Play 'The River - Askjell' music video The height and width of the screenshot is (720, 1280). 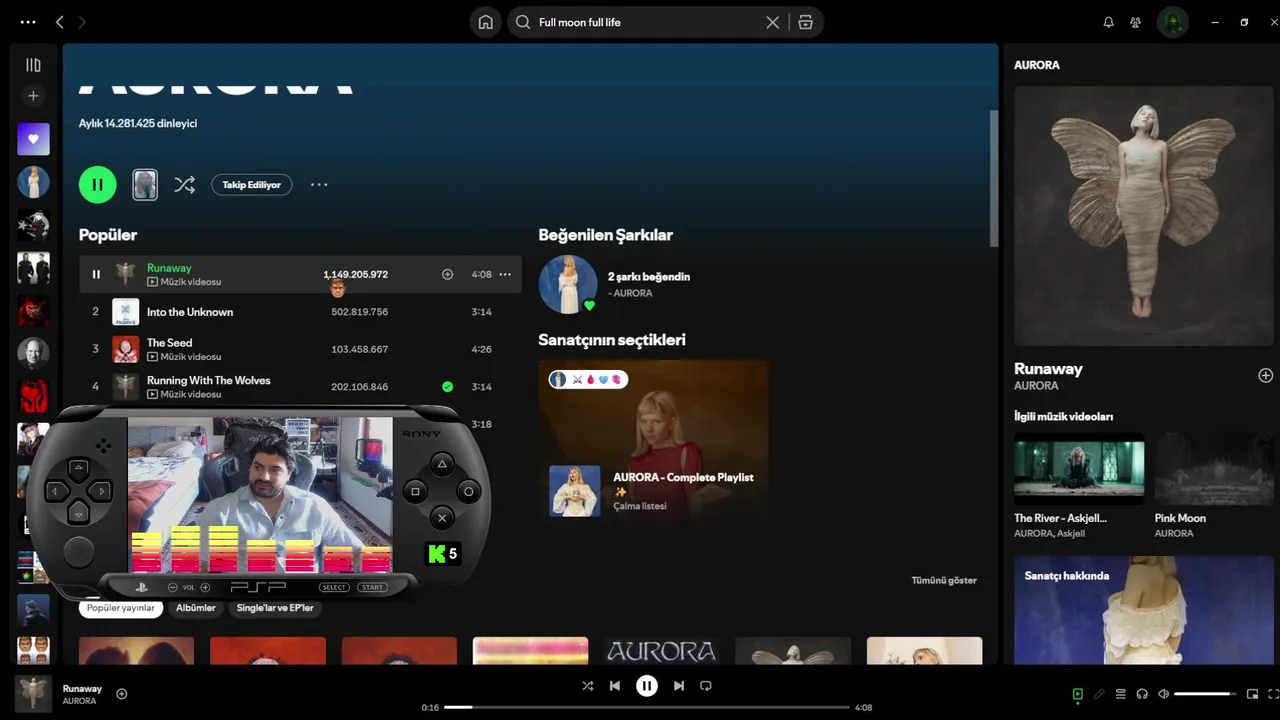(1079, 468)
